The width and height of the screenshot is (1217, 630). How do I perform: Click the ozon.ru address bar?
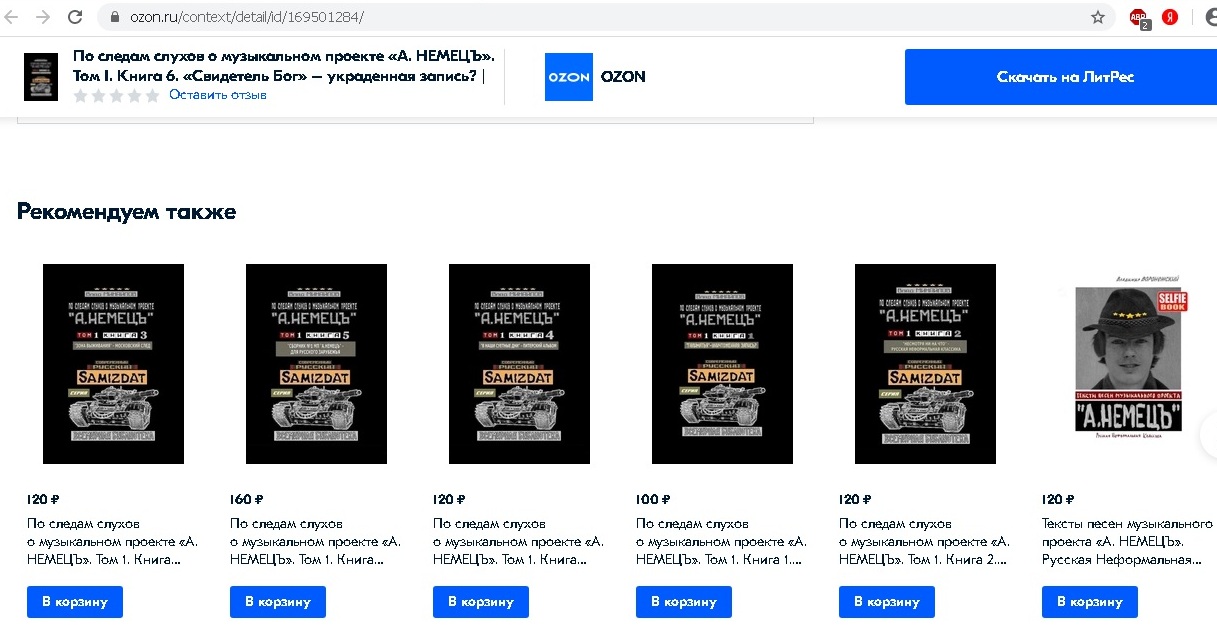[x=600, y=17]
